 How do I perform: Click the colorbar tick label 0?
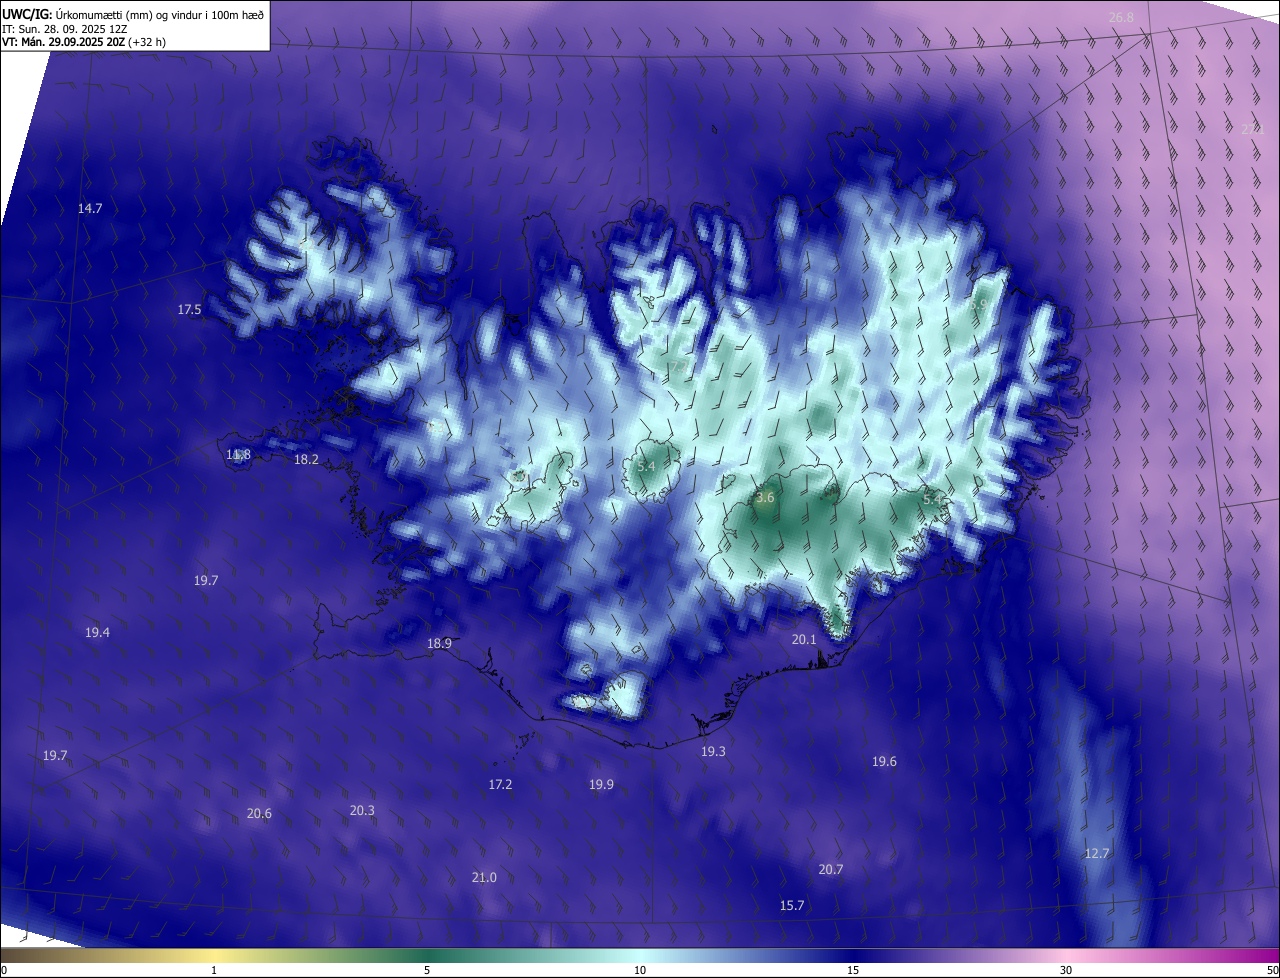pos(4,971)
